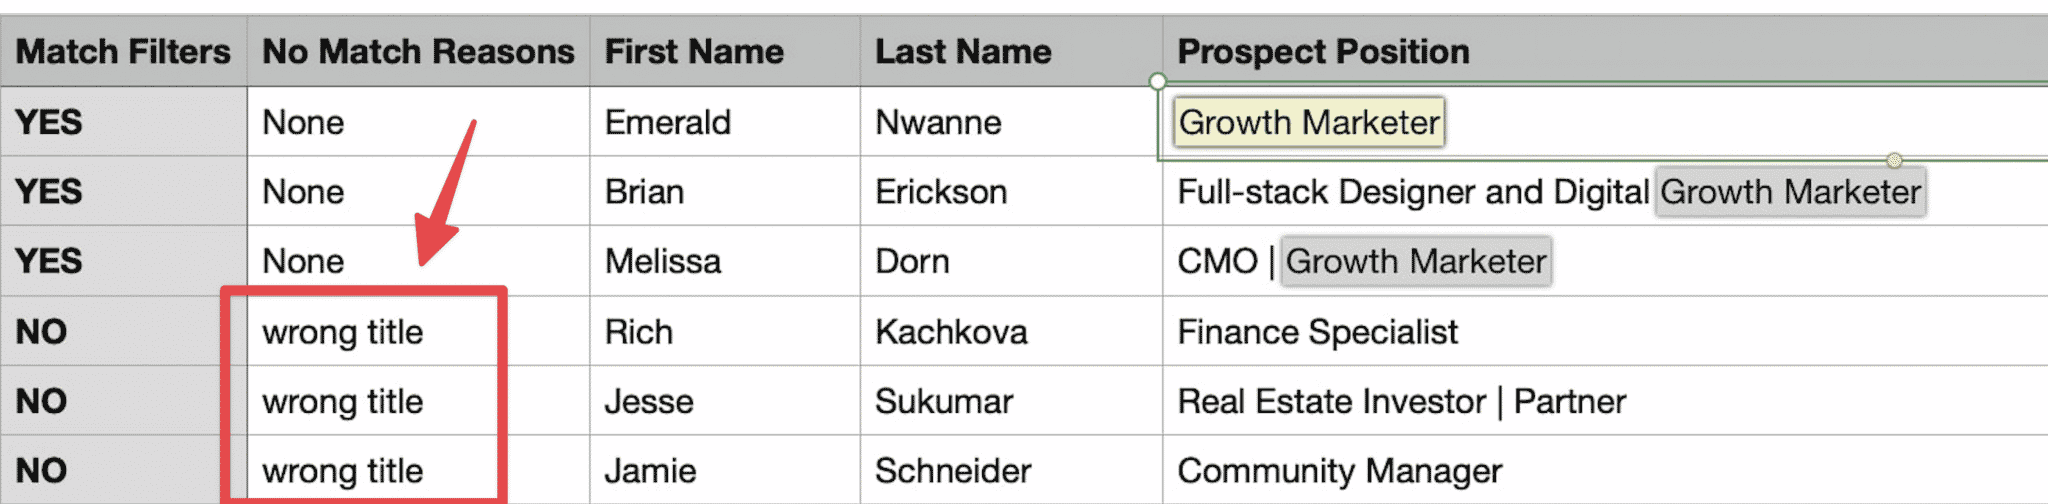The image size is (2048, 504).
Task: Click the CMO | Growth Marketer cell
Action: click(1605, 261)
